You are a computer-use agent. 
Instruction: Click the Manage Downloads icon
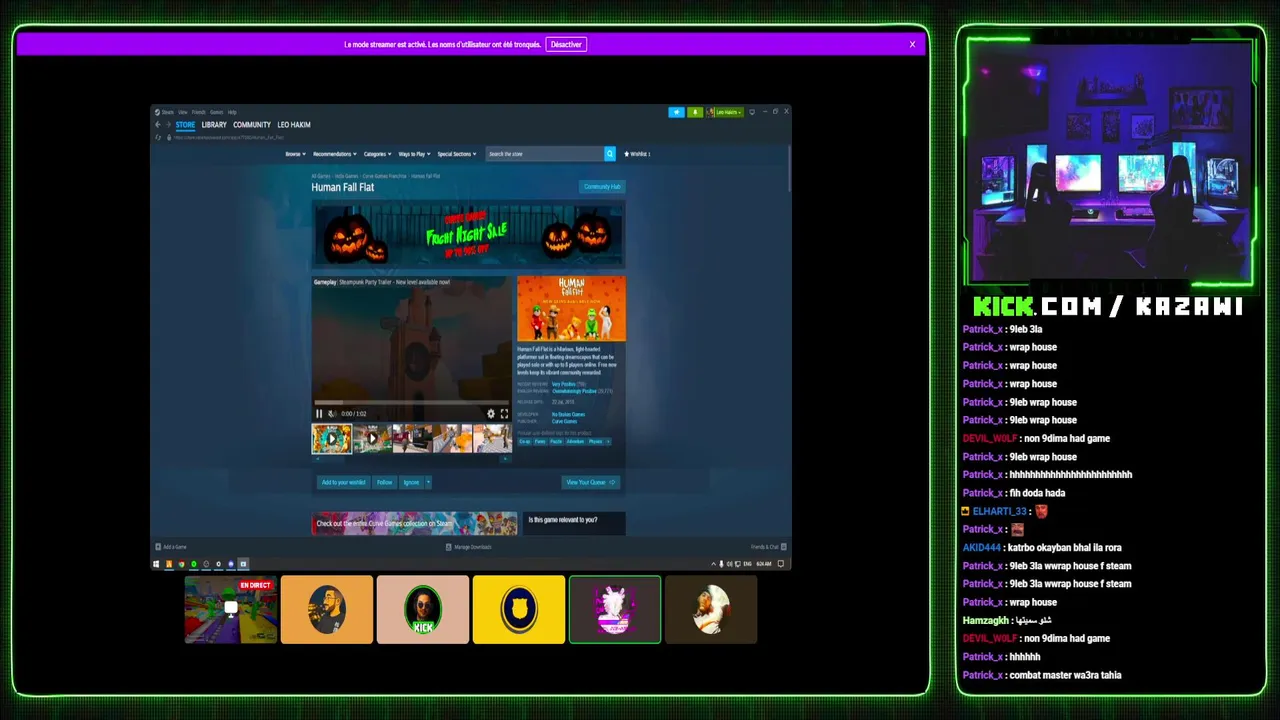click(x=448, y=547)
